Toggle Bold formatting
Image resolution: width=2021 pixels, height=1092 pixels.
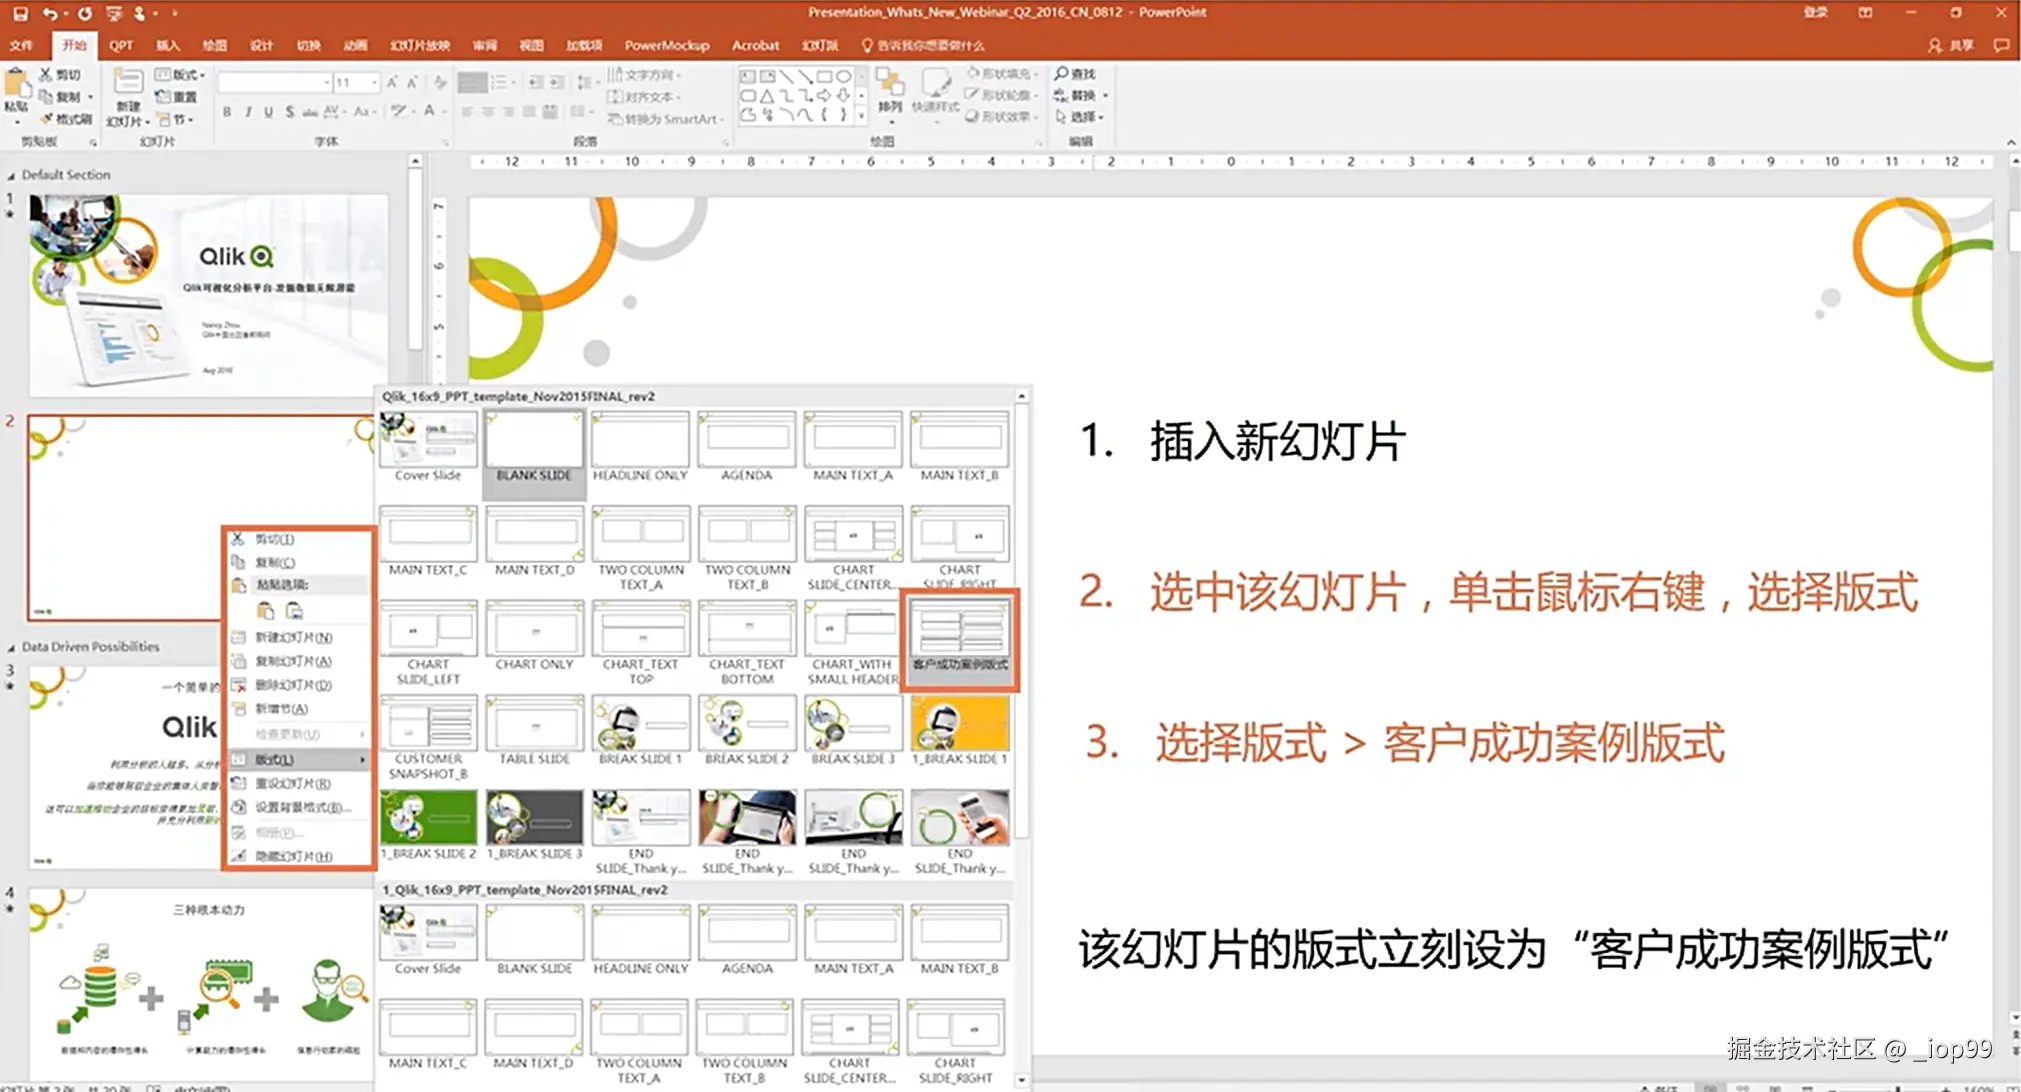(227, 112)
